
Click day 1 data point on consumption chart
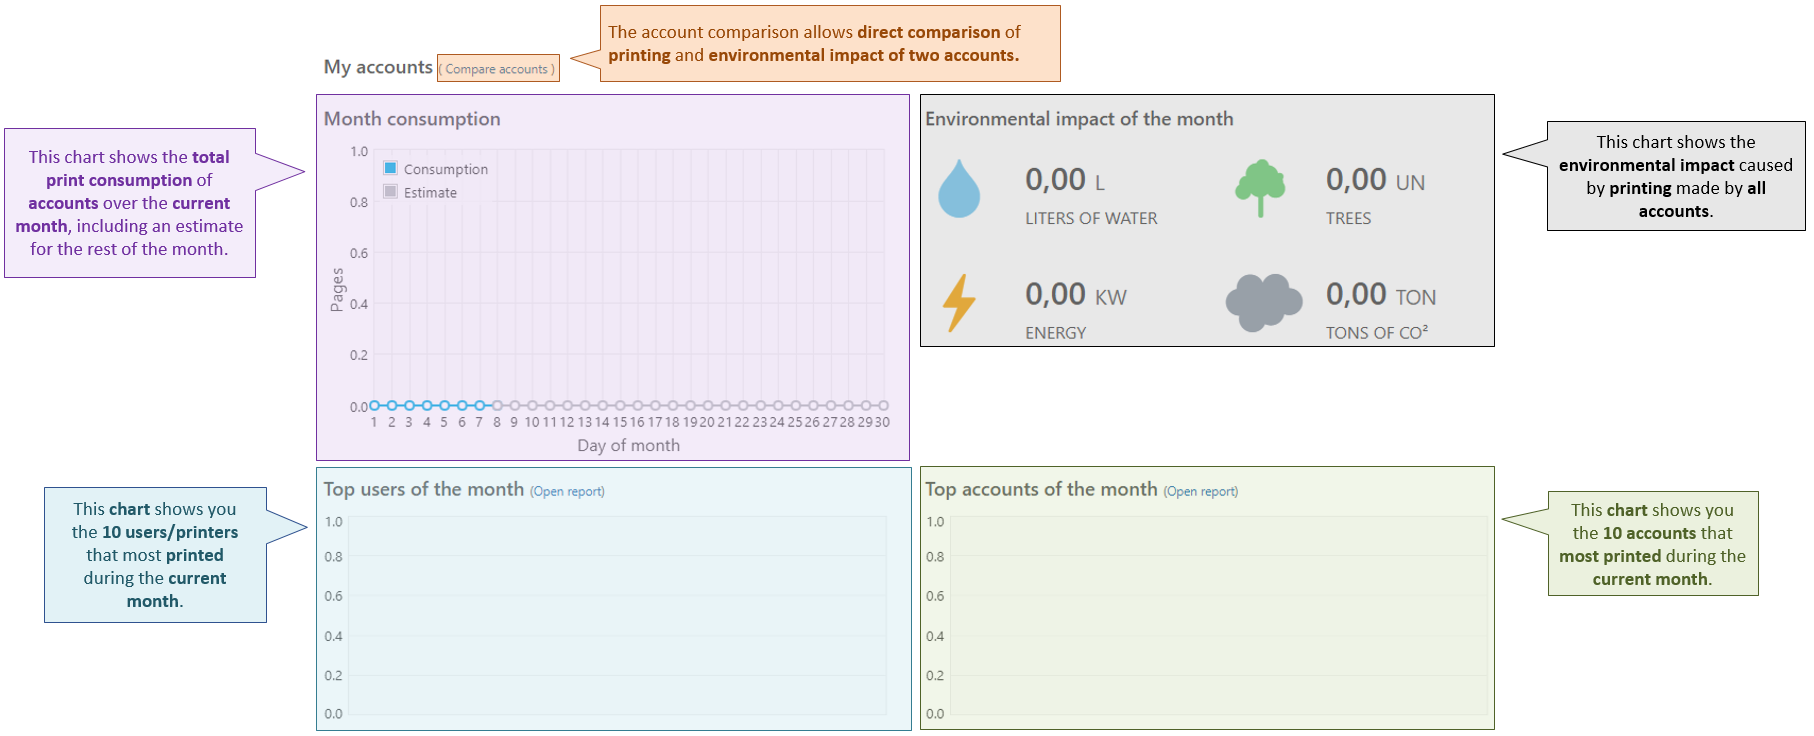tap(374, 405)
